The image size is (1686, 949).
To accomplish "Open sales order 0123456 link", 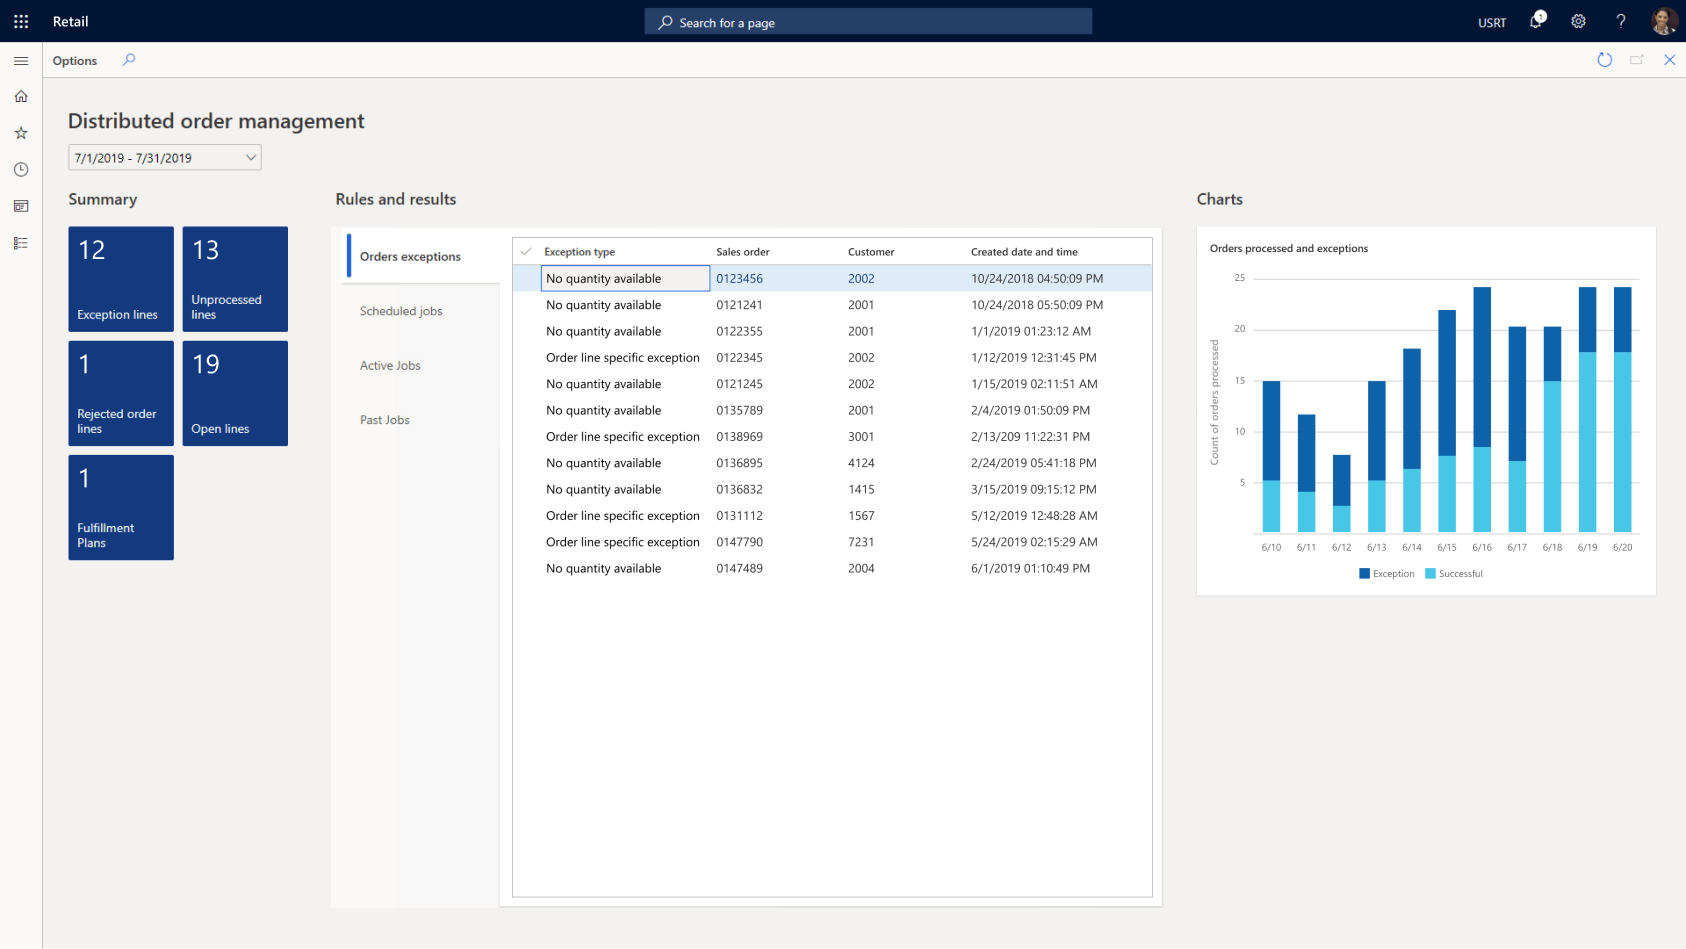I will click(739, 279).
